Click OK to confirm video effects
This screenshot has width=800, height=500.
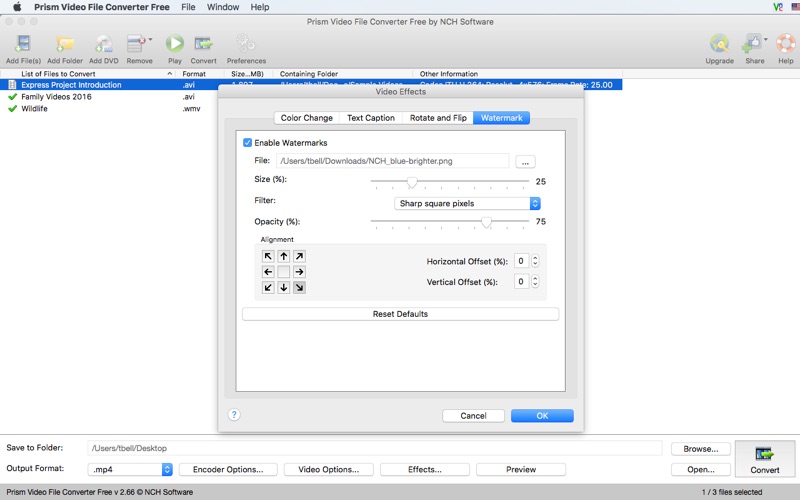(x=542, y=415)
